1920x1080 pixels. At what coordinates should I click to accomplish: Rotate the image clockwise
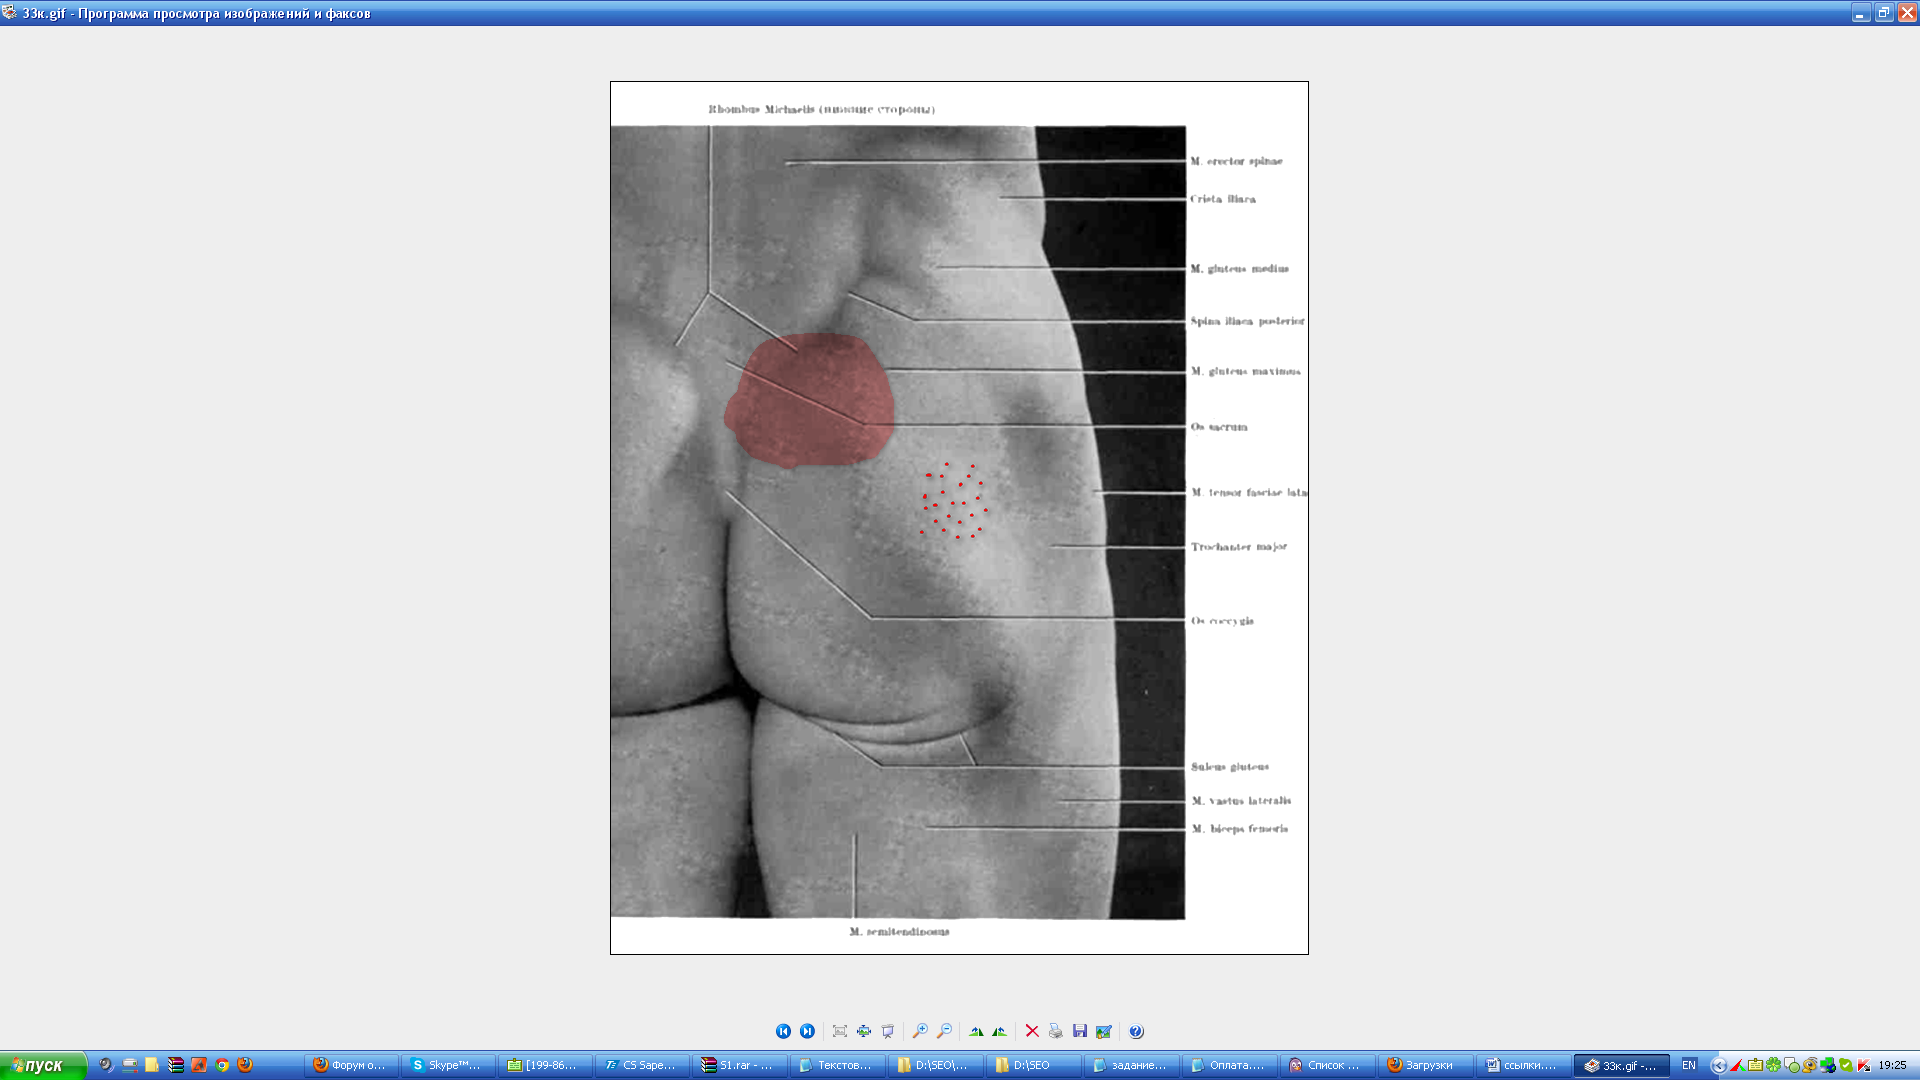click(x=976, y=1031)
